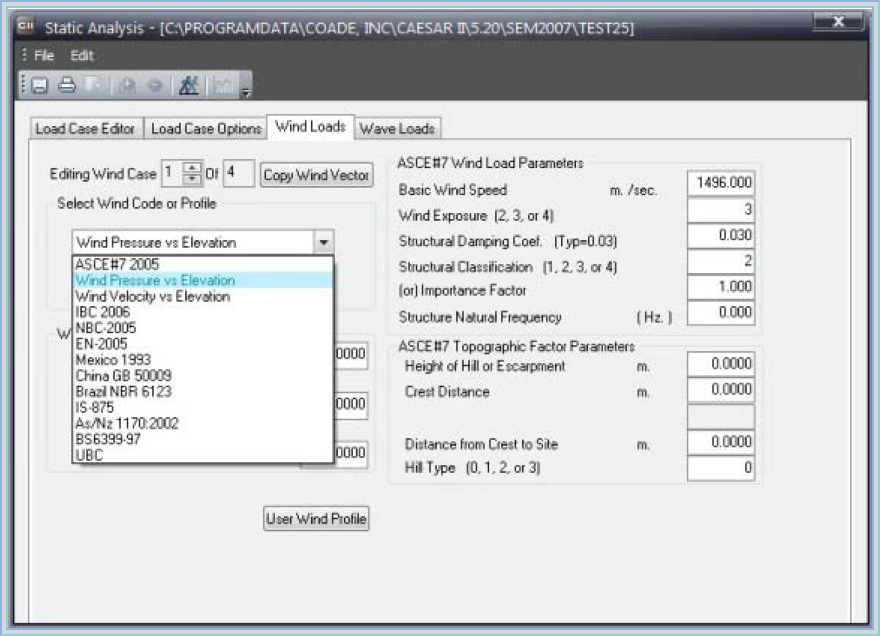Choose BS6399-97 wind code
This screenshot has width=880, height=636.
pyautogui.click(x=203, y=439)
